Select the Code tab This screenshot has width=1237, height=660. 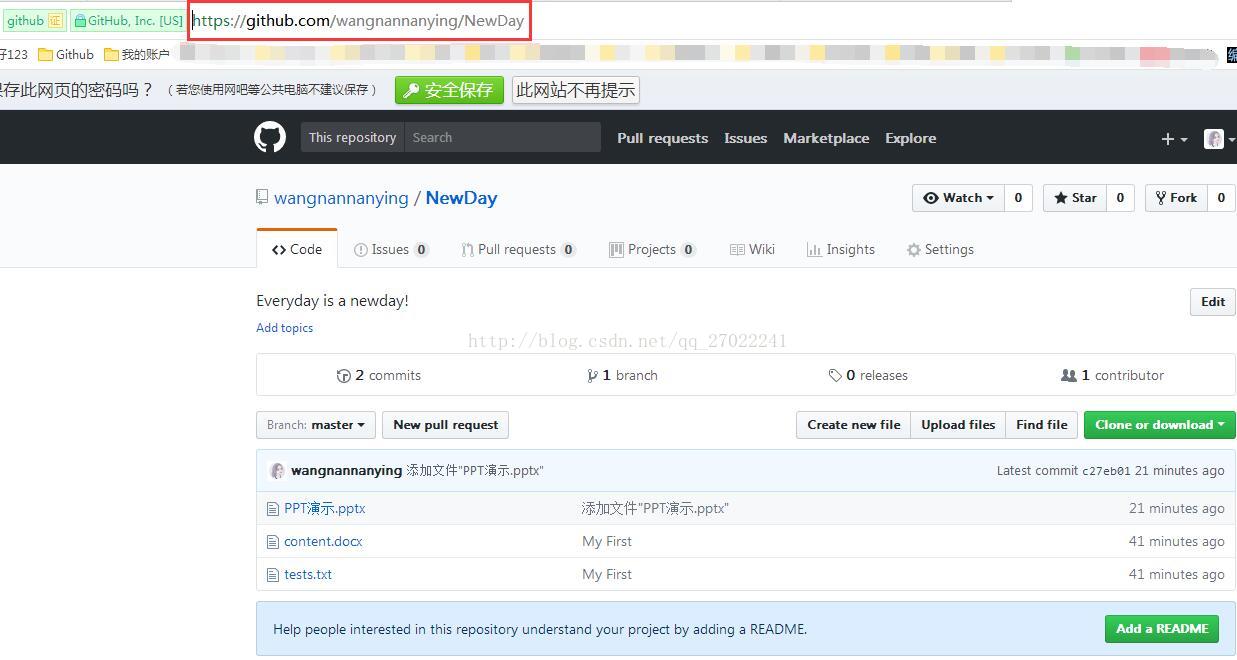click(x=297, y=249)
